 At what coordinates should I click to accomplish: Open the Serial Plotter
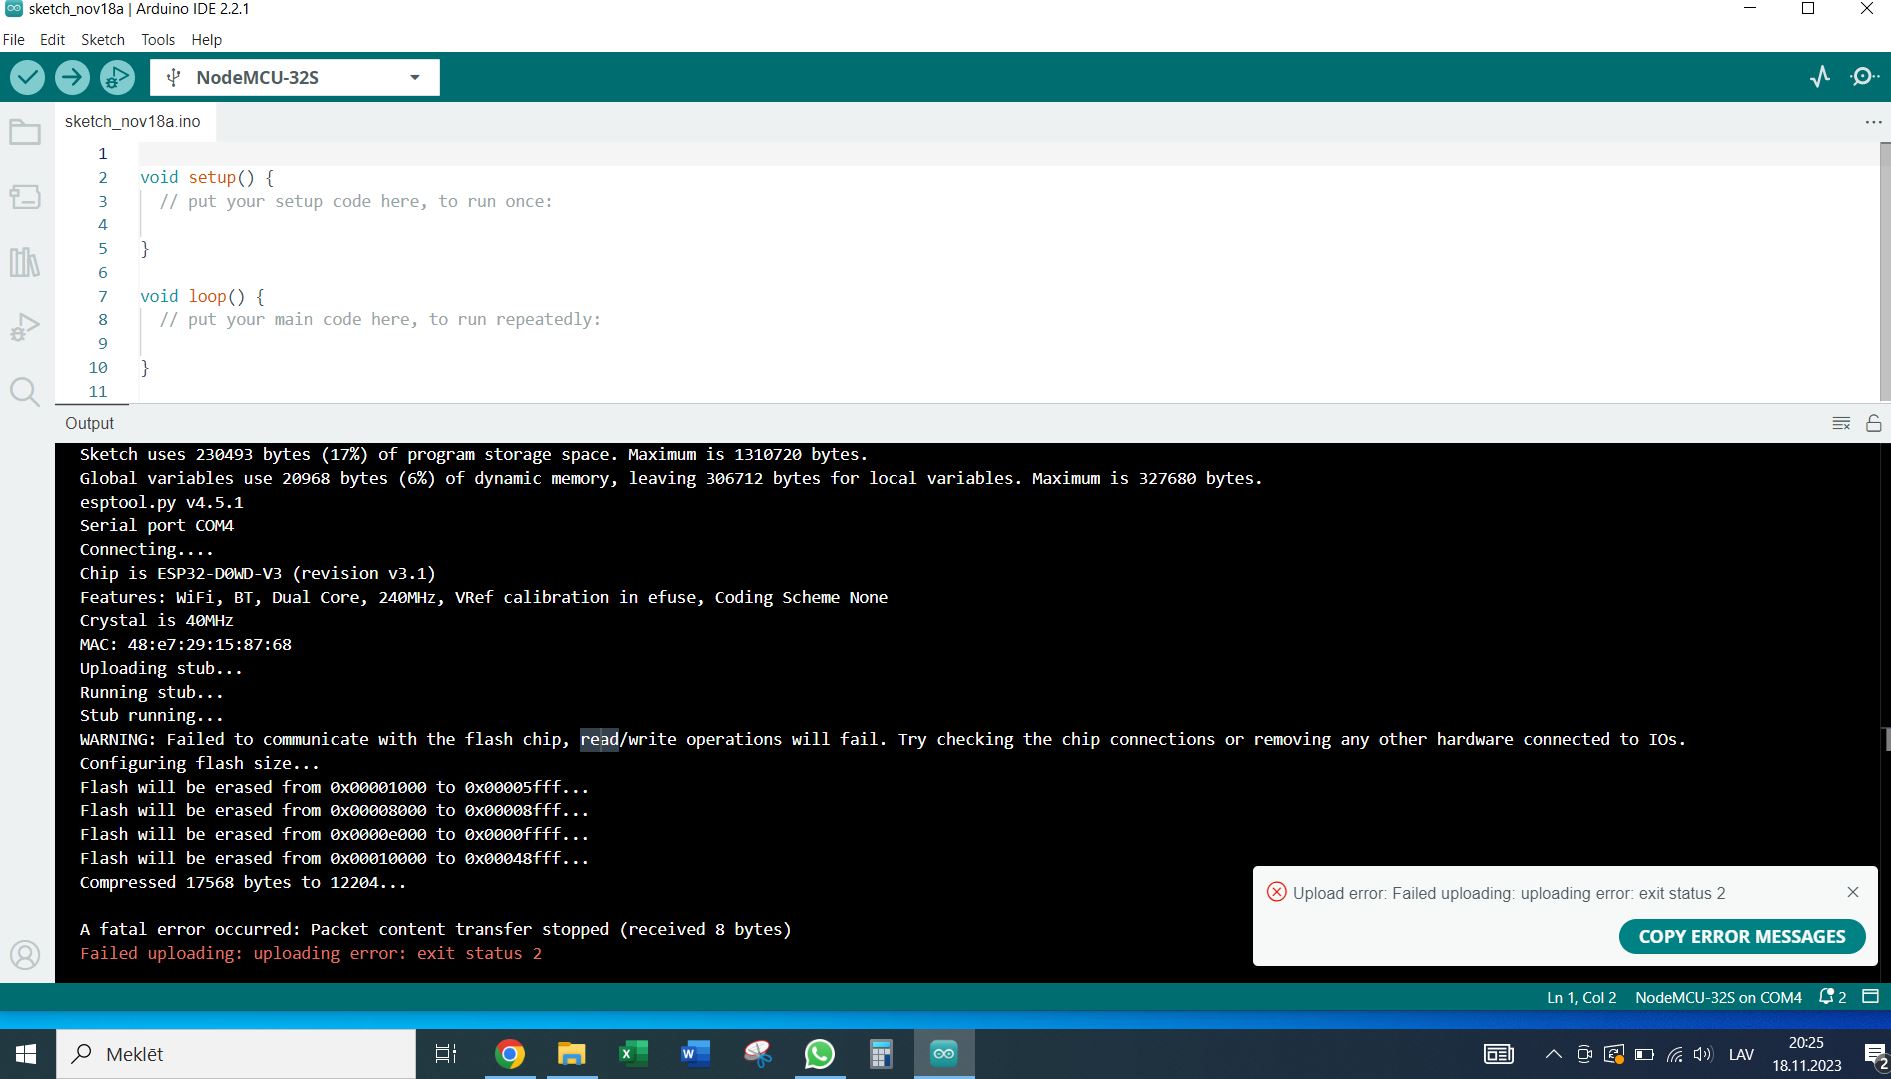click(x=1820, y=77)
